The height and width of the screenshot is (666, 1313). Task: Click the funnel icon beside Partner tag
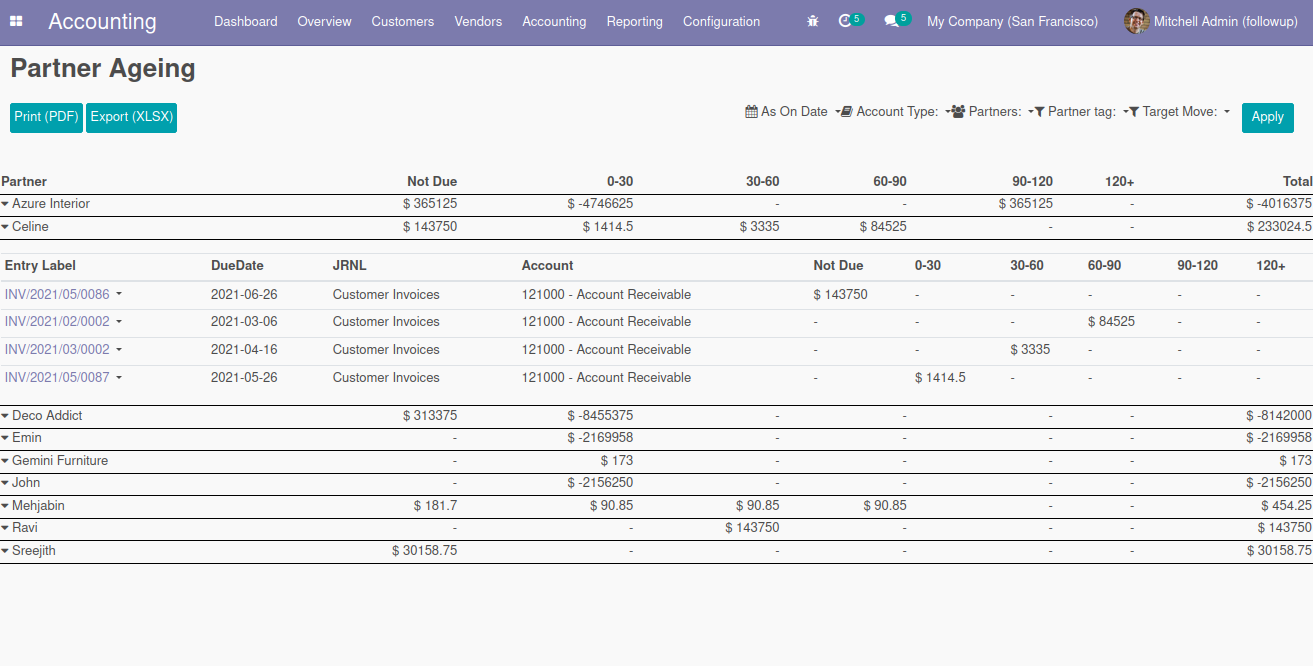click(x=1039, y=112)
